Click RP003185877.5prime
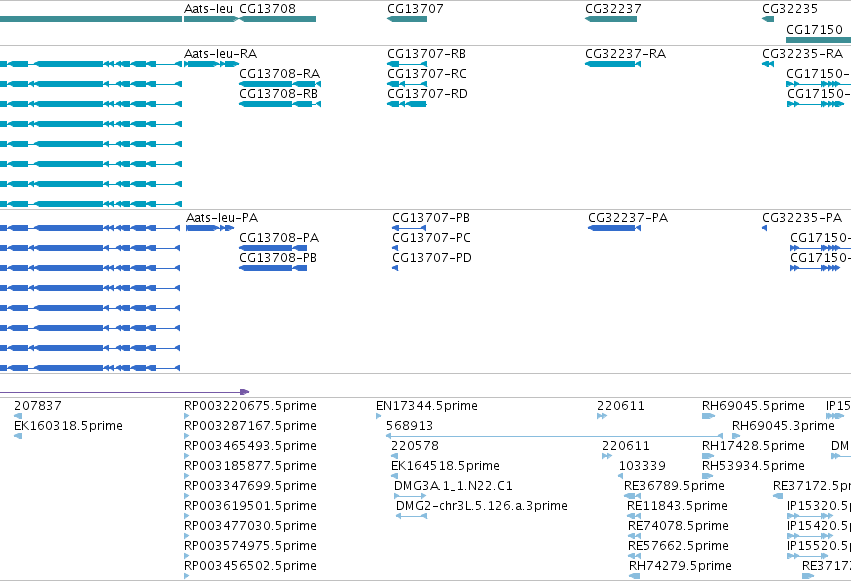Screen dimensions: 851x581 pos(187,476)
